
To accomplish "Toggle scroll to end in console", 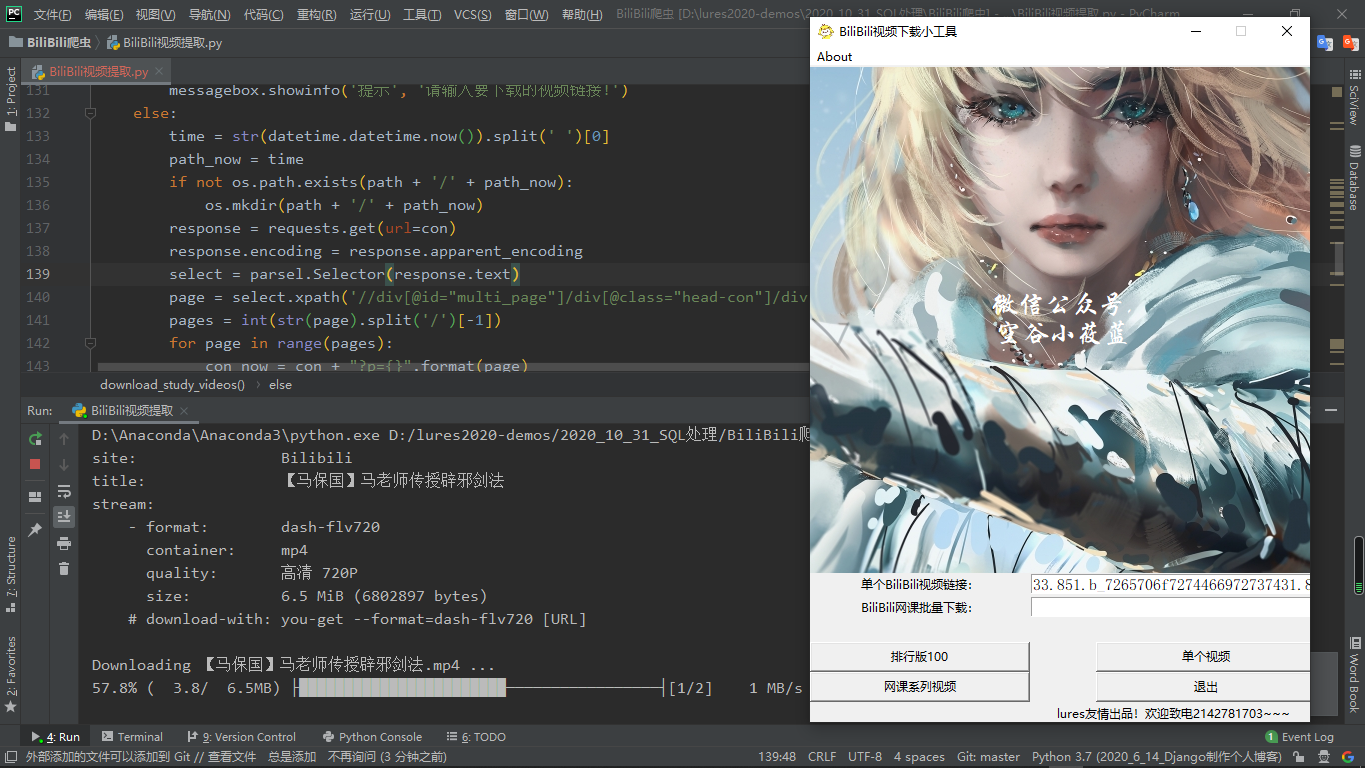I will tap(64, 516).
